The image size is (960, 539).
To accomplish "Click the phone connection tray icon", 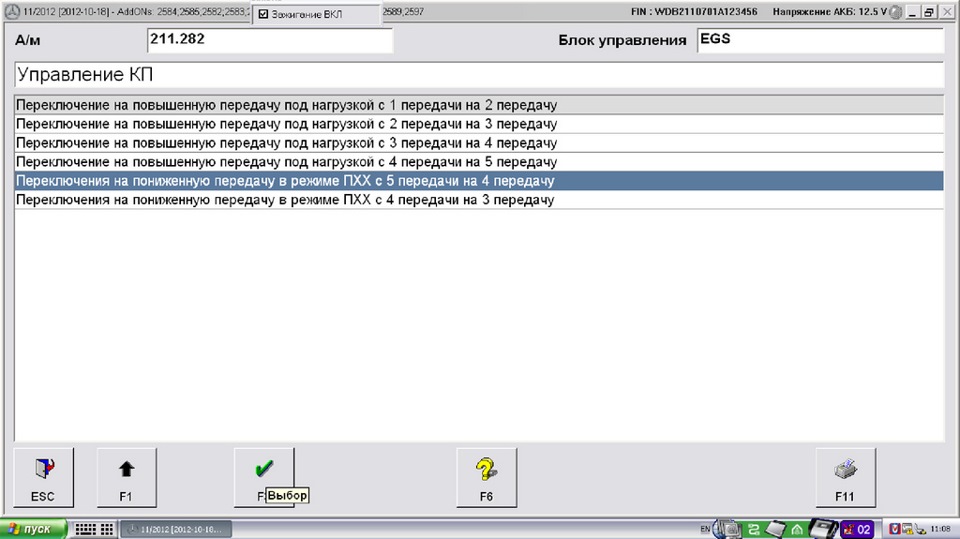I will click(920, 529).
